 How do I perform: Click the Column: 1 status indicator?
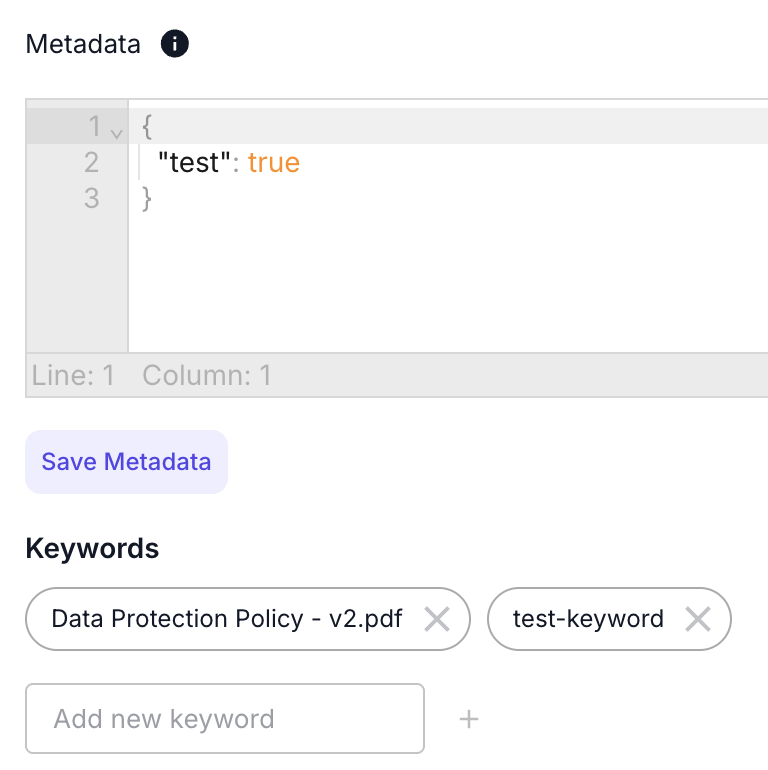207,376
